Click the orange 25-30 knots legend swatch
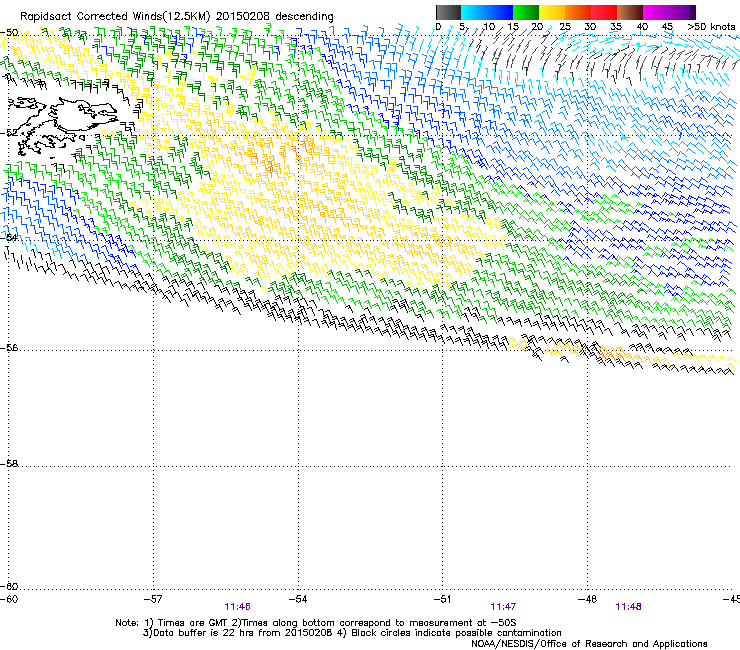The image size is (740, 650). point(578,12)
